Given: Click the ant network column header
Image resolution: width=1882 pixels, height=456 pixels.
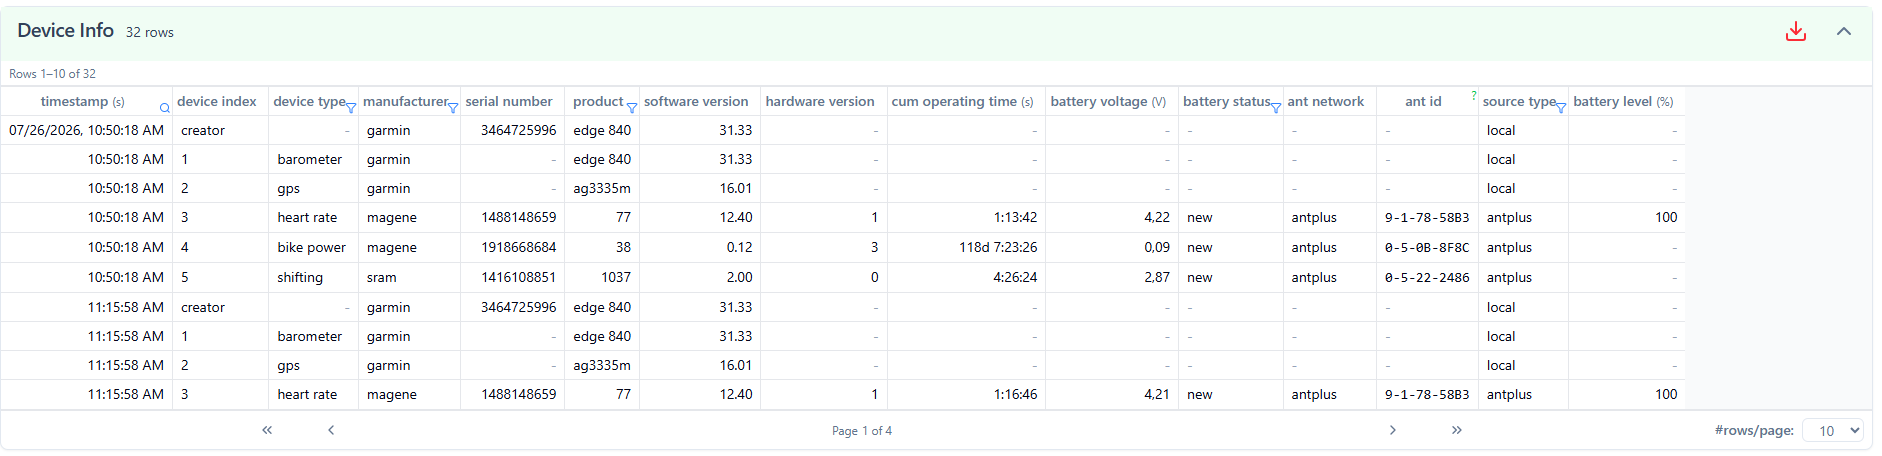Looking at the screenshot, I should [1326, 101].
